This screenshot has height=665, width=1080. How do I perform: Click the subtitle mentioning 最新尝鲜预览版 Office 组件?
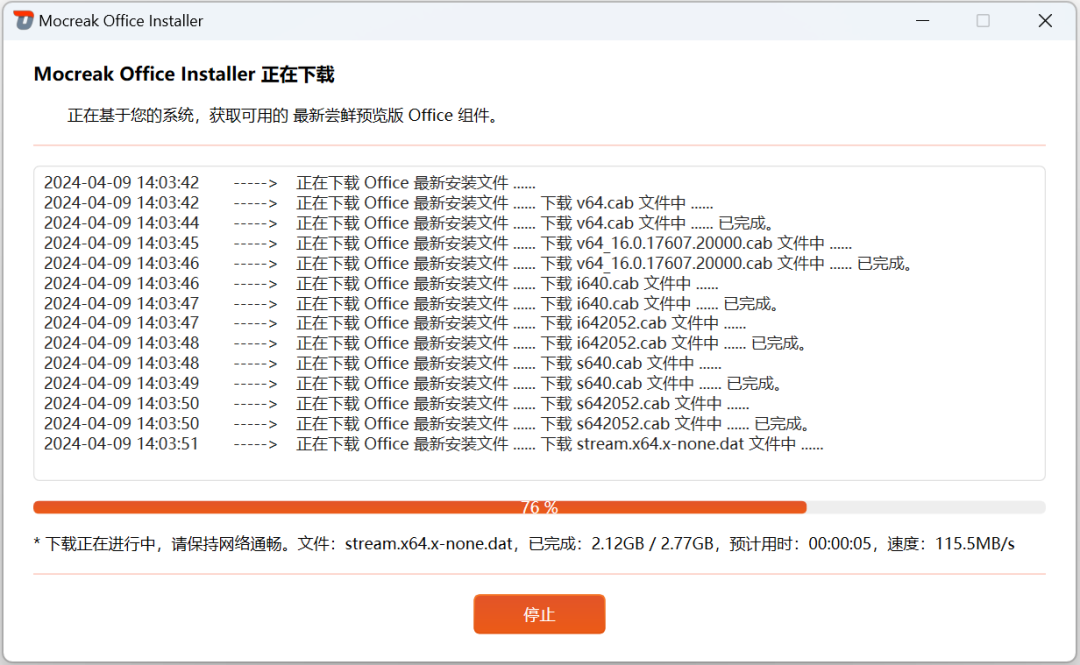point(283,115)
